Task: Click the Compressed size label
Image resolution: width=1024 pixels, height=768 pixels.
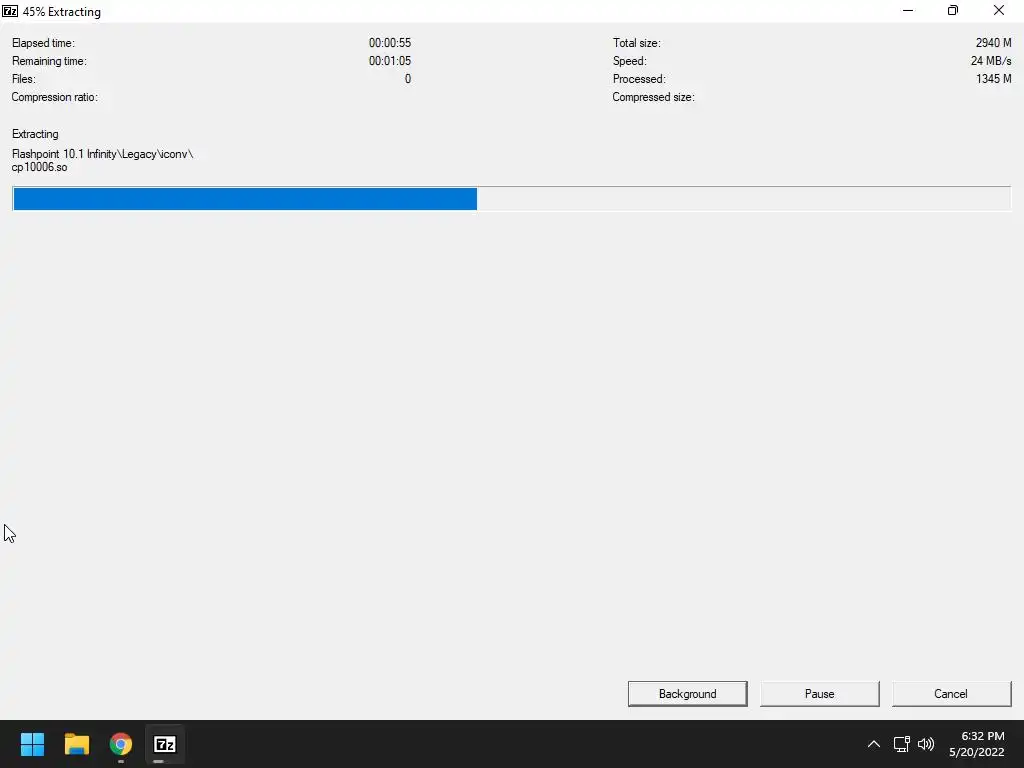Action: (653, 97)
